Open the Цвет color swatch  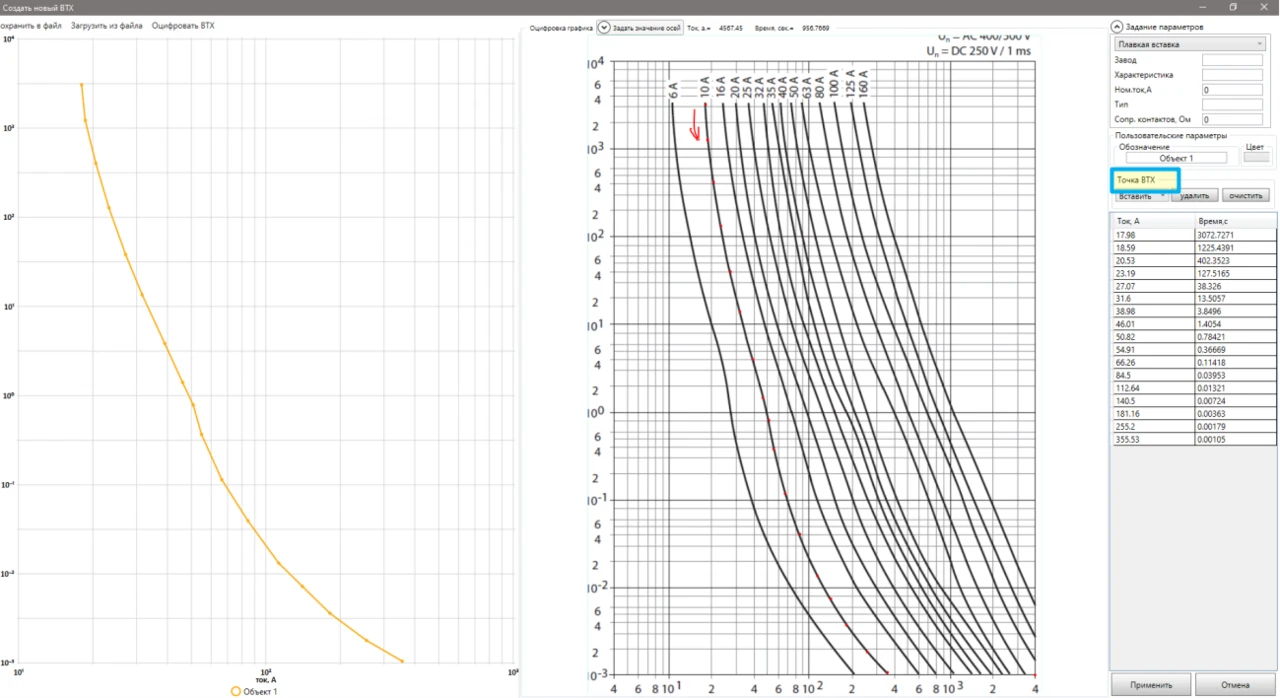click(x=1256, y=157)
